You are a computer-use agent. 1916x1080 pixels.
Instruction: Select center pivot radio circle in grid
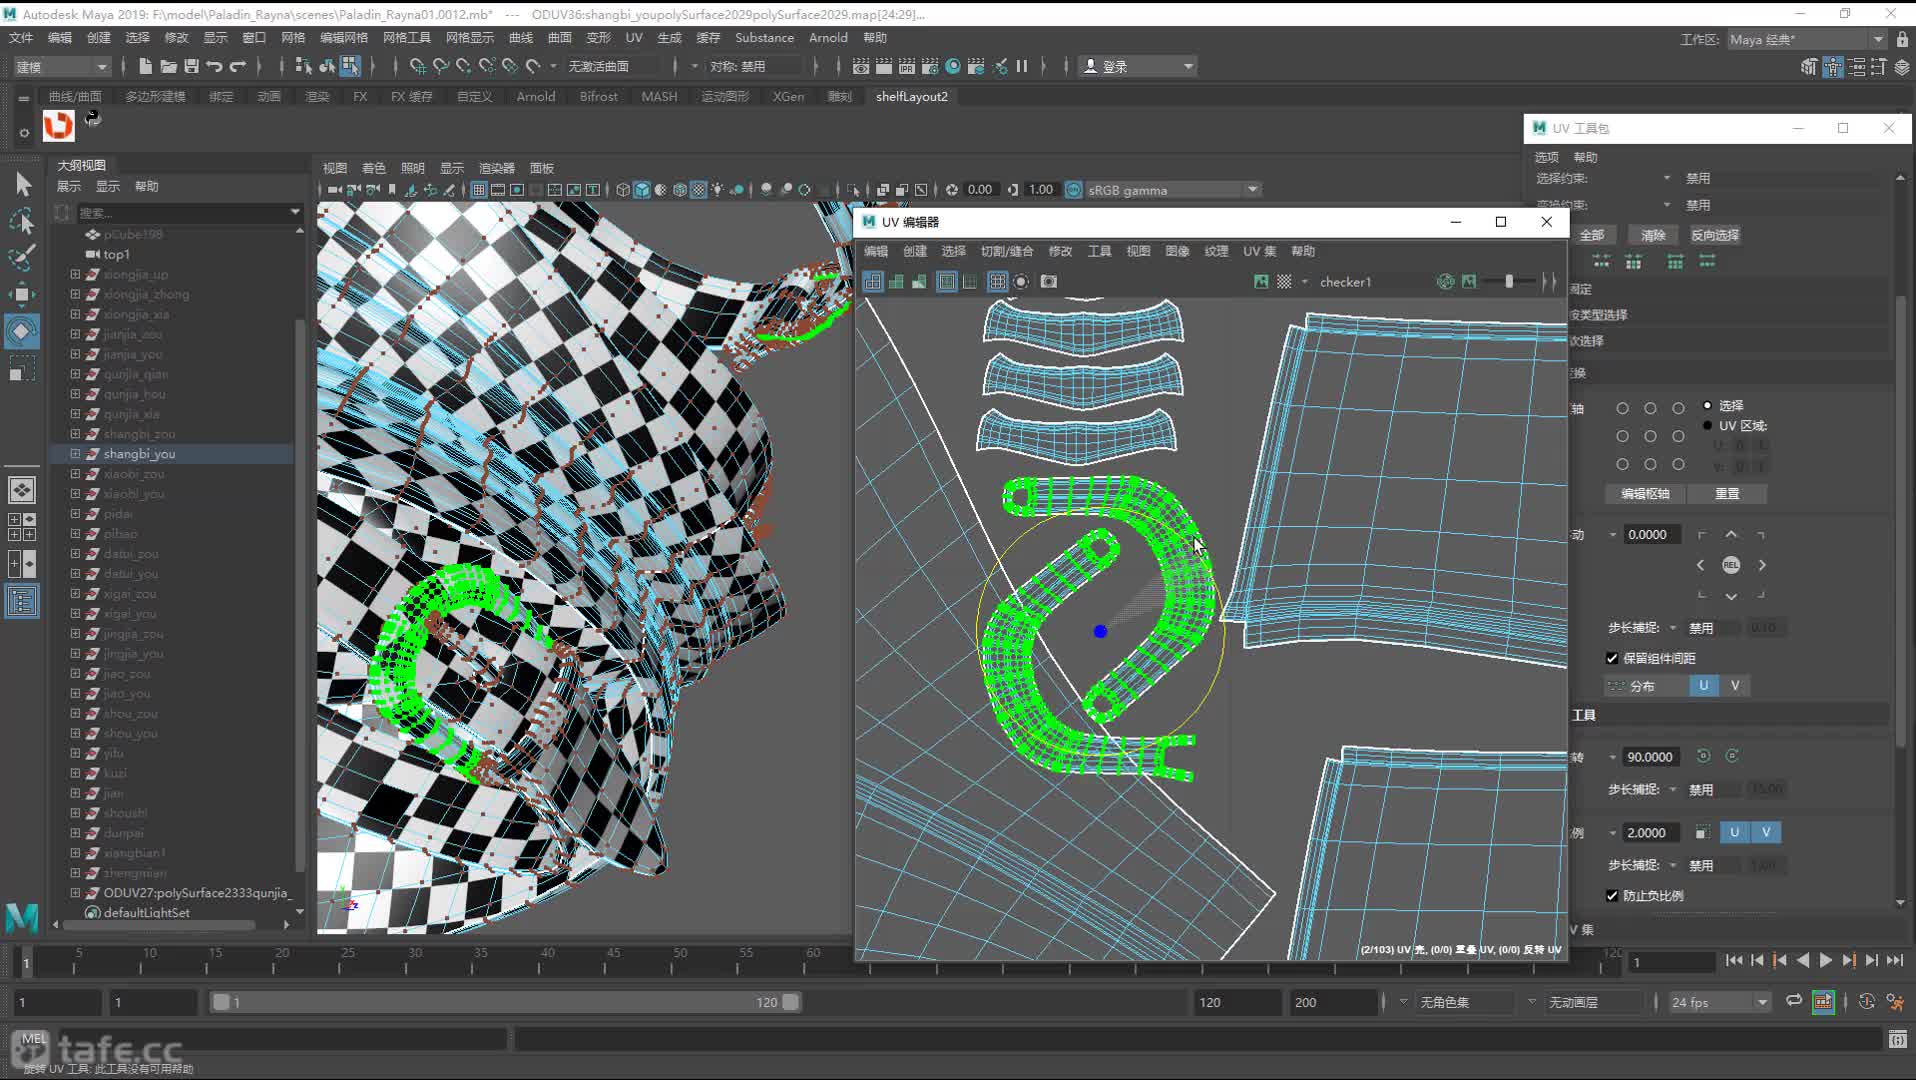click(x=1650, y=436)
